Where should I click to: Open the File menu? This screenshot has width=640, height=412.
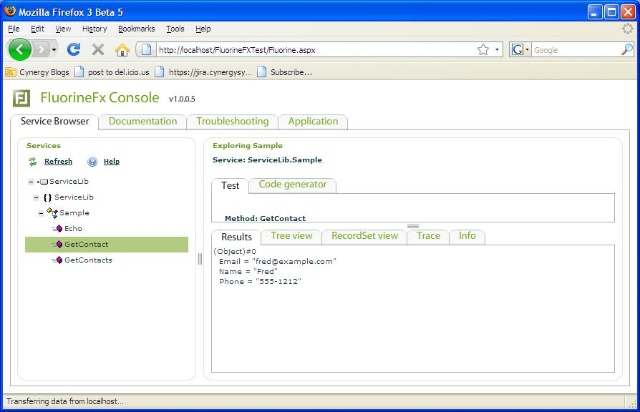tap(13, 29)
